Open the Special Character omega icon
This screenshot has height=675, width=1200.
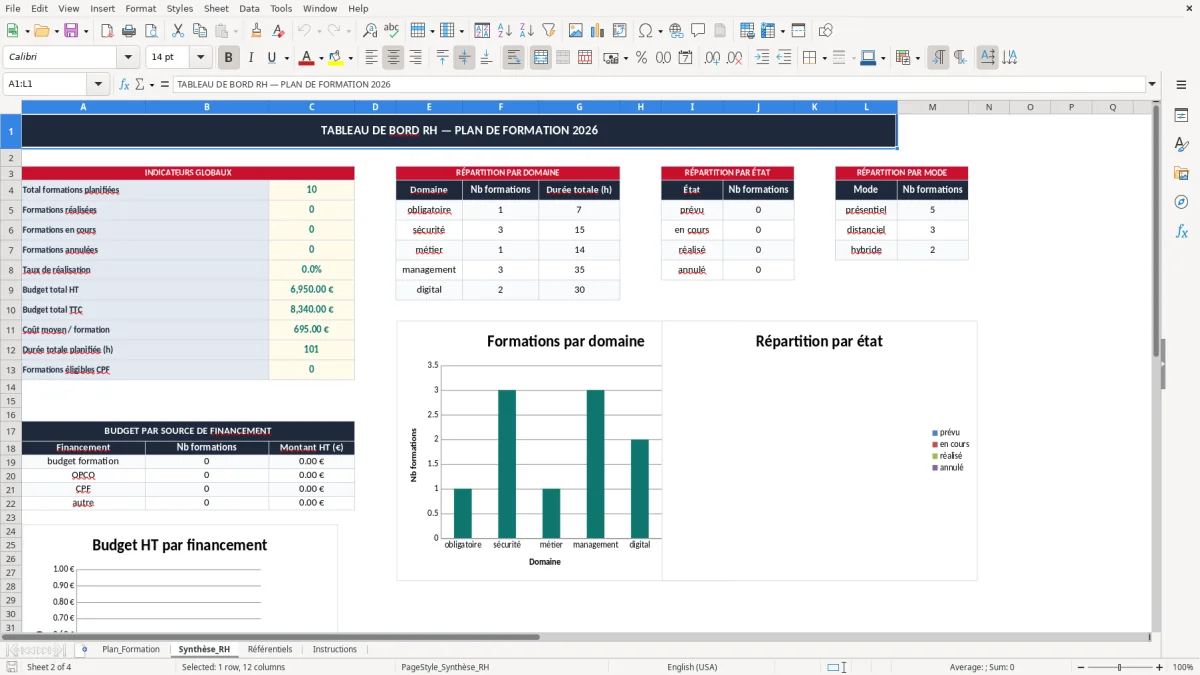[x=644, y=31]
